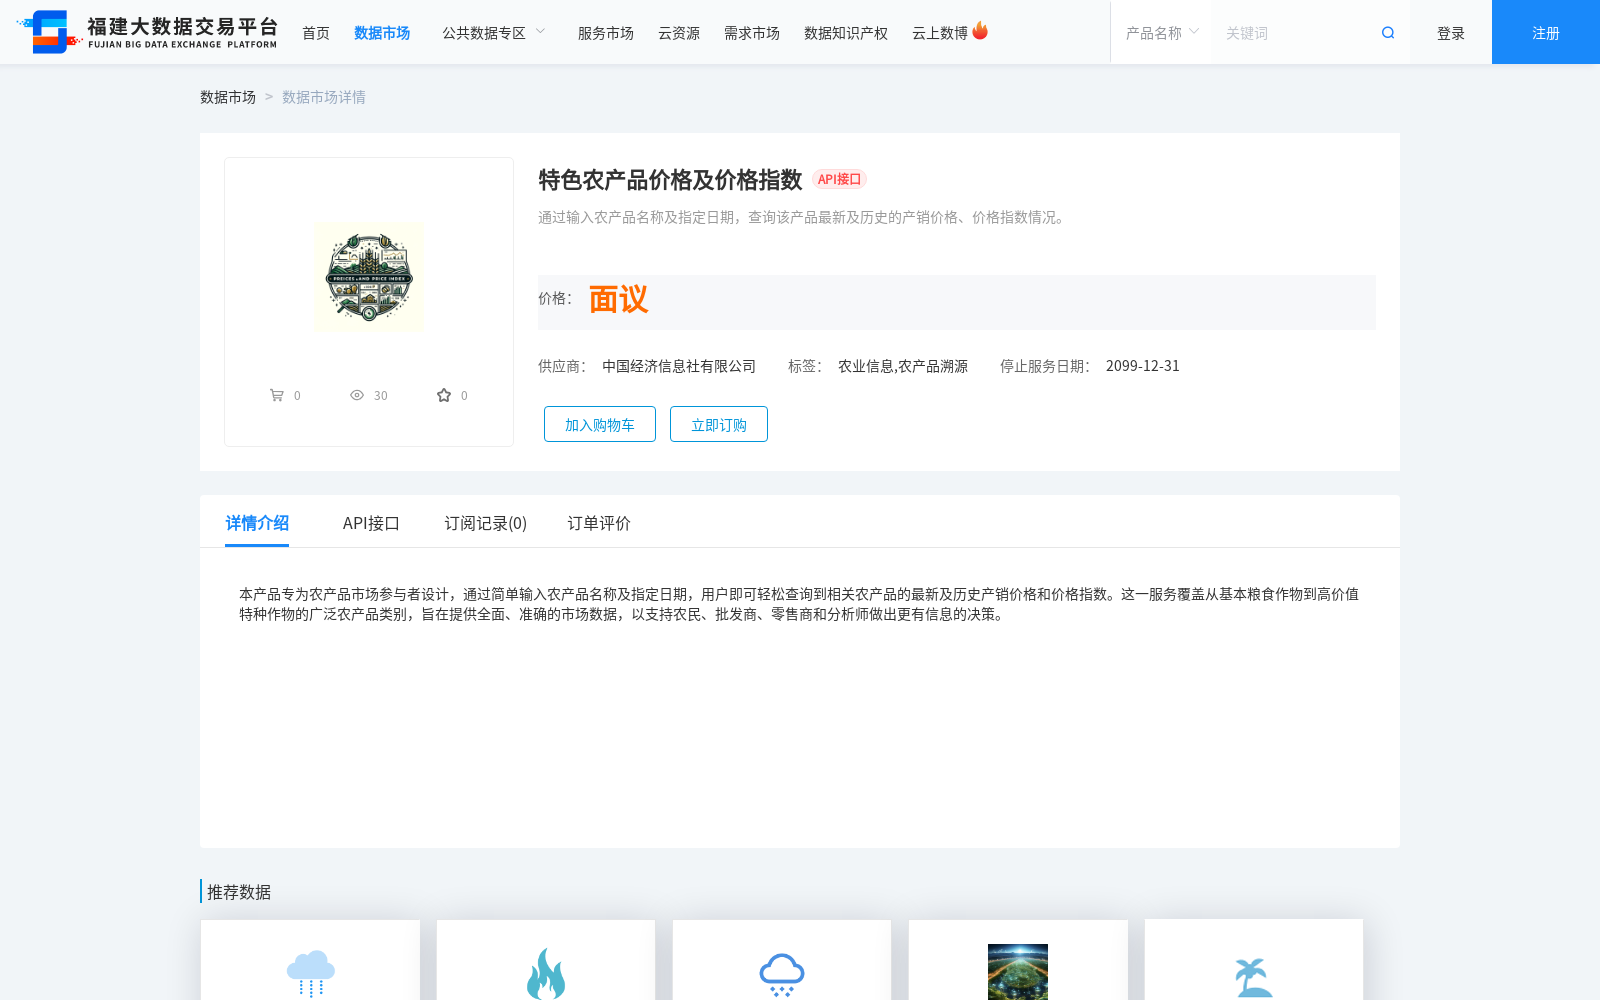Open 数据市场 navigation item
The width and height of the screenshot is (1600, 1000).
pyautogui.click(x=382, y=33)
